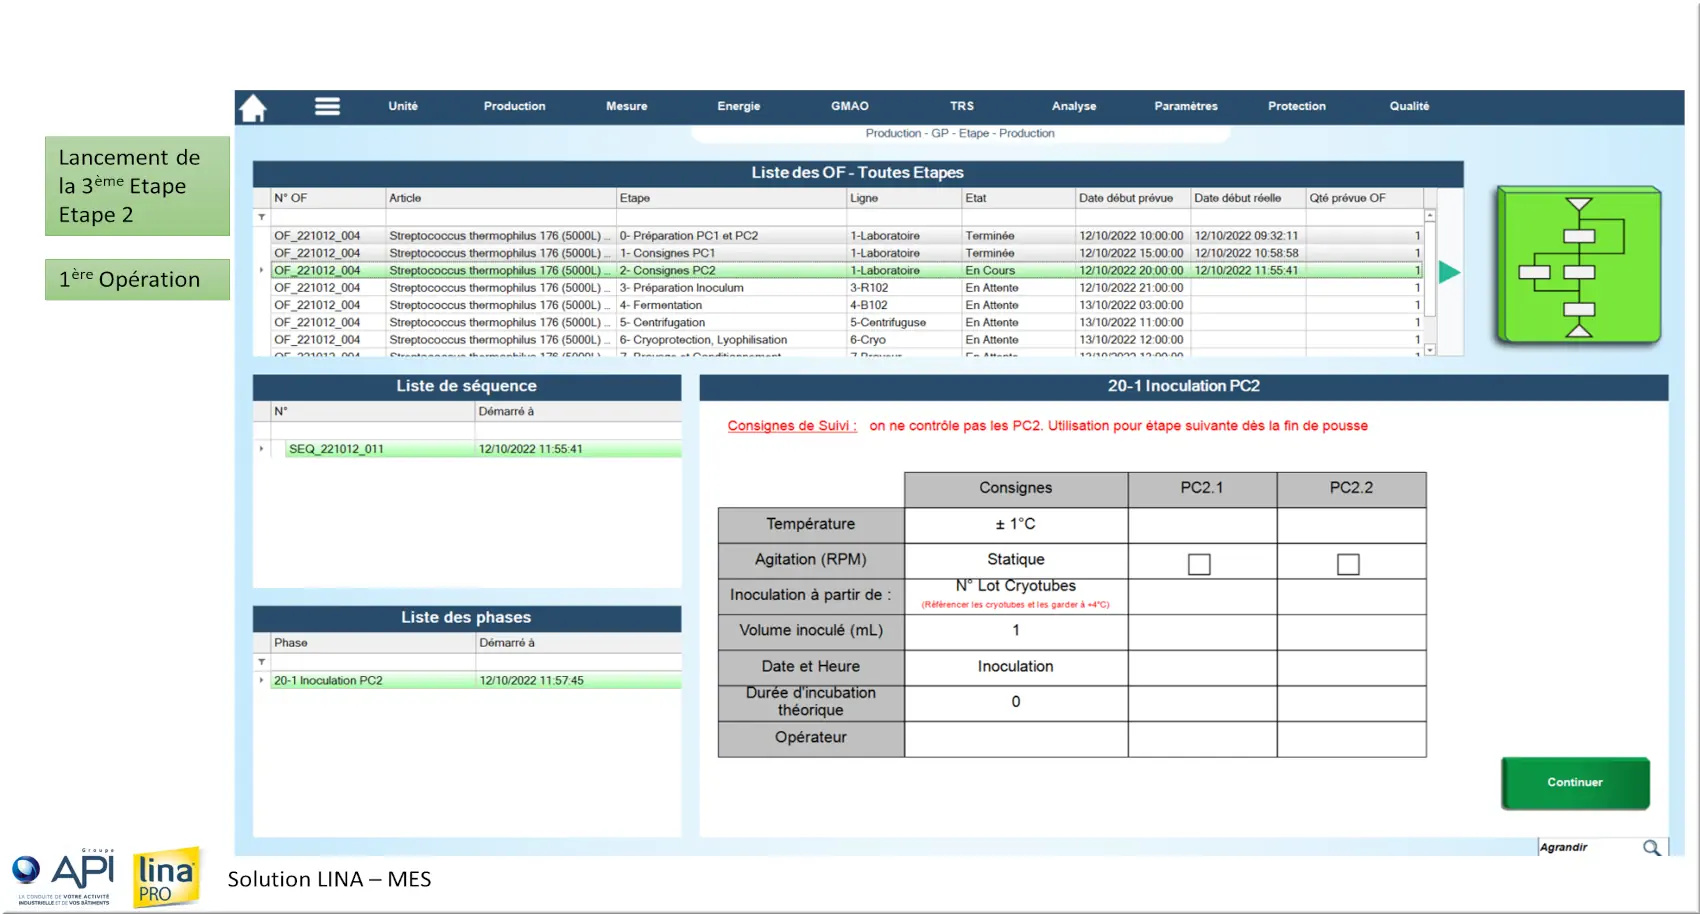Open the GMAO menu
1700x914 pixels.
(850, 106)
